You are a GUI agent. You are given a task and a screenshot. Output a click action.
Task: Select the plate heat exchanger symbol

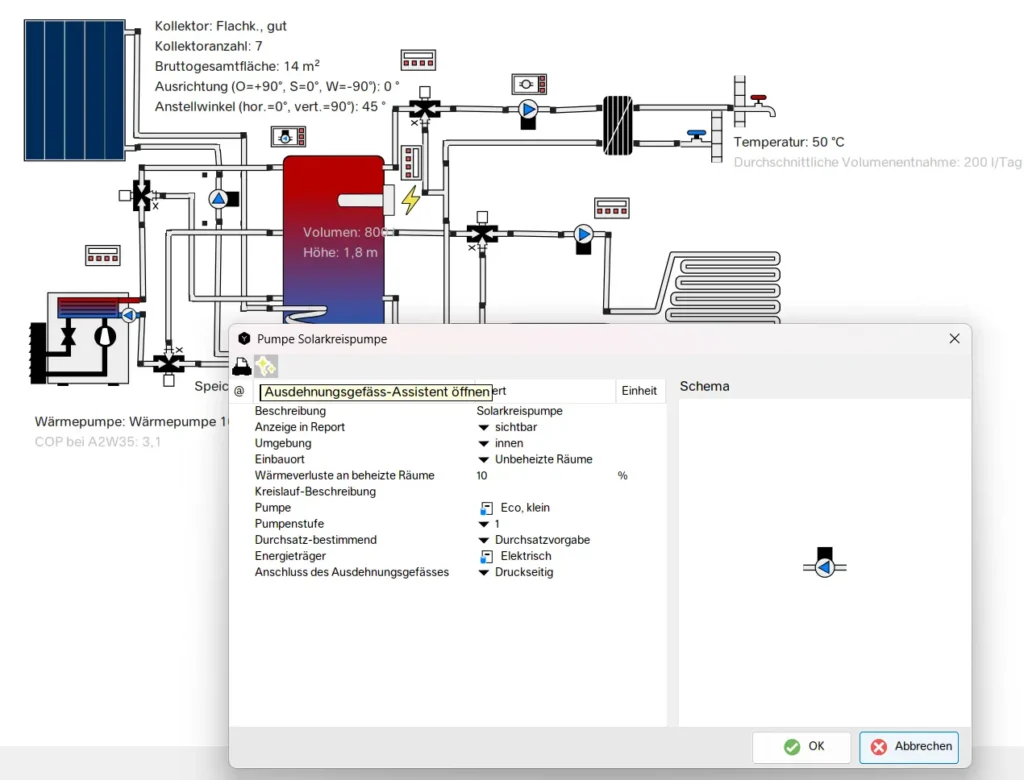(x=617, y=124)
